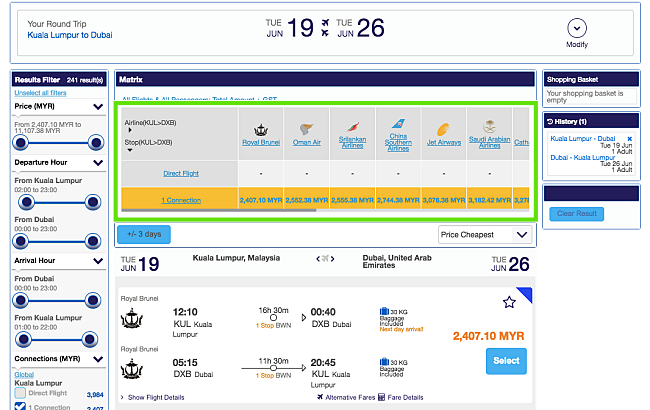Screen dimensions: 650x410
Task: Collapse the Price (MYR) filter section
Action: [x=98, y=107]
